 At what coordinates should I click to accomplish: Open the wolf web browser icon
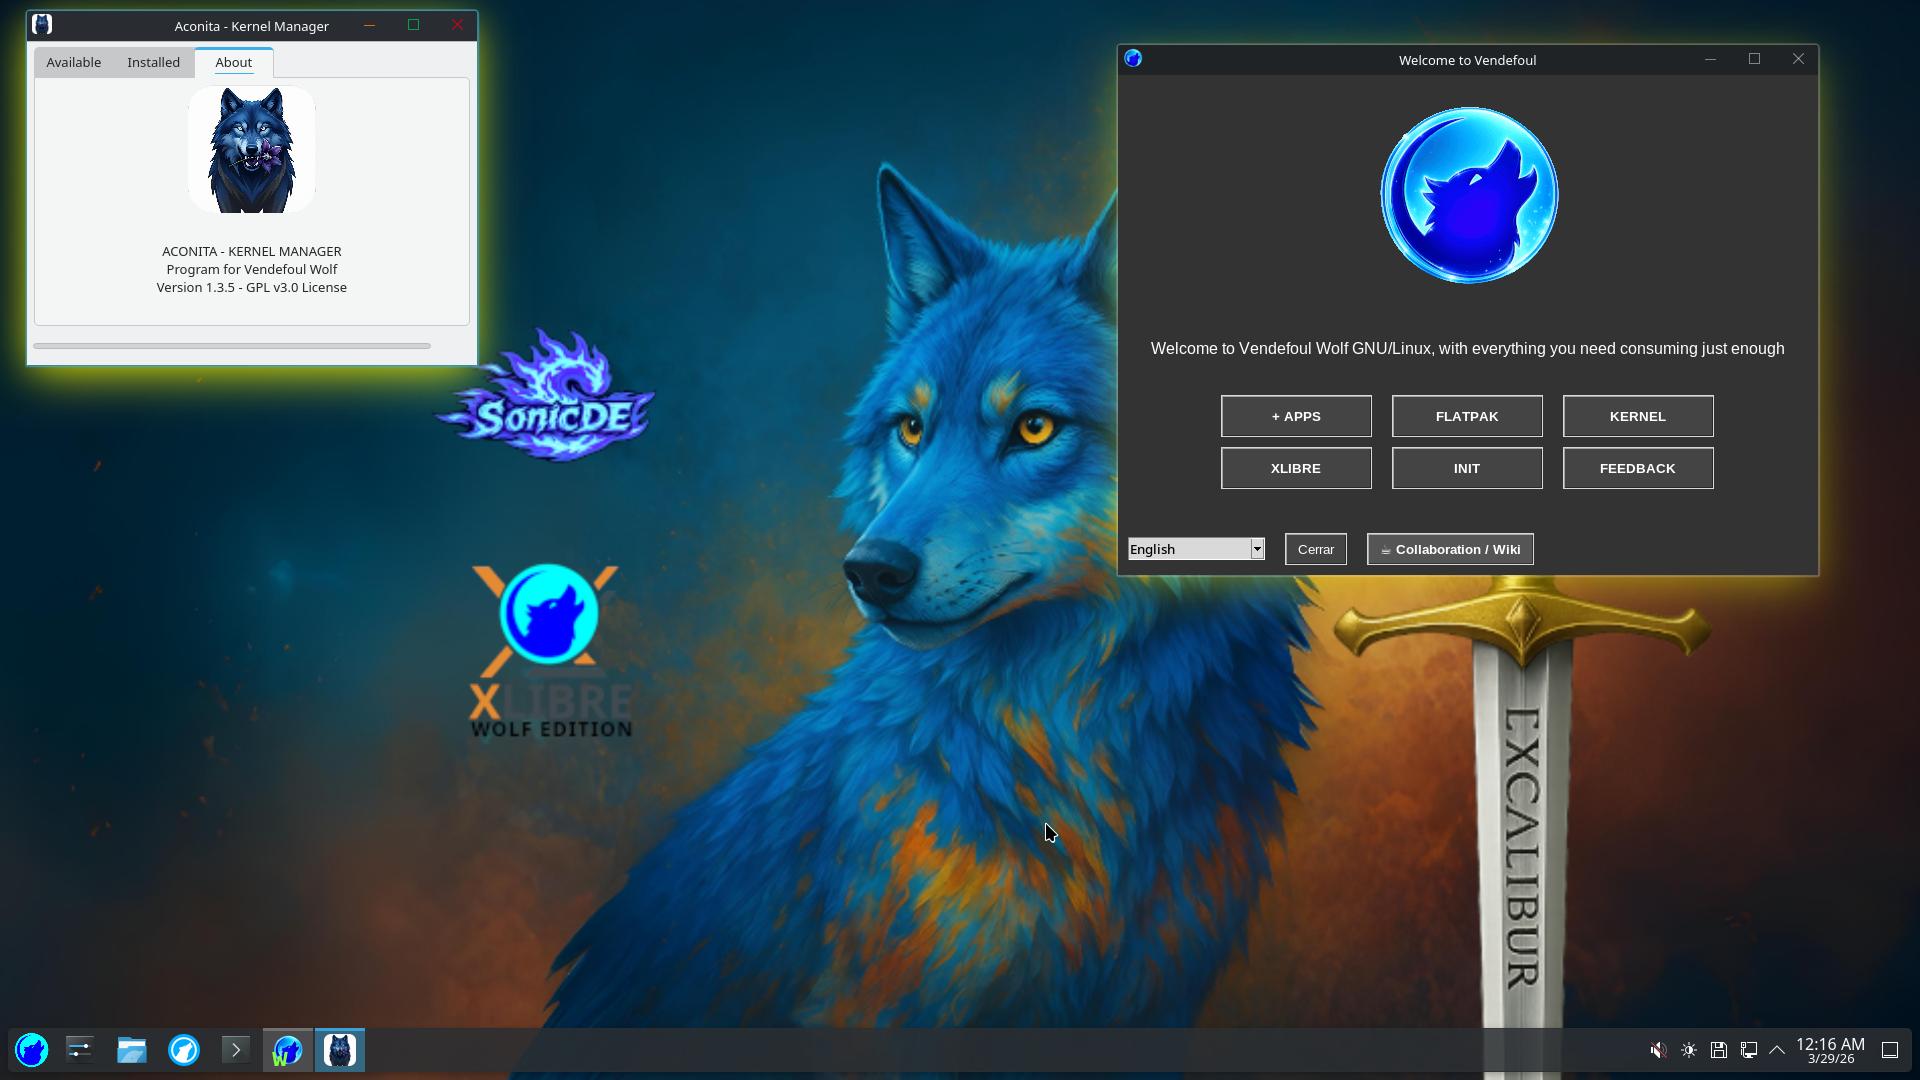coord(184,1050)
